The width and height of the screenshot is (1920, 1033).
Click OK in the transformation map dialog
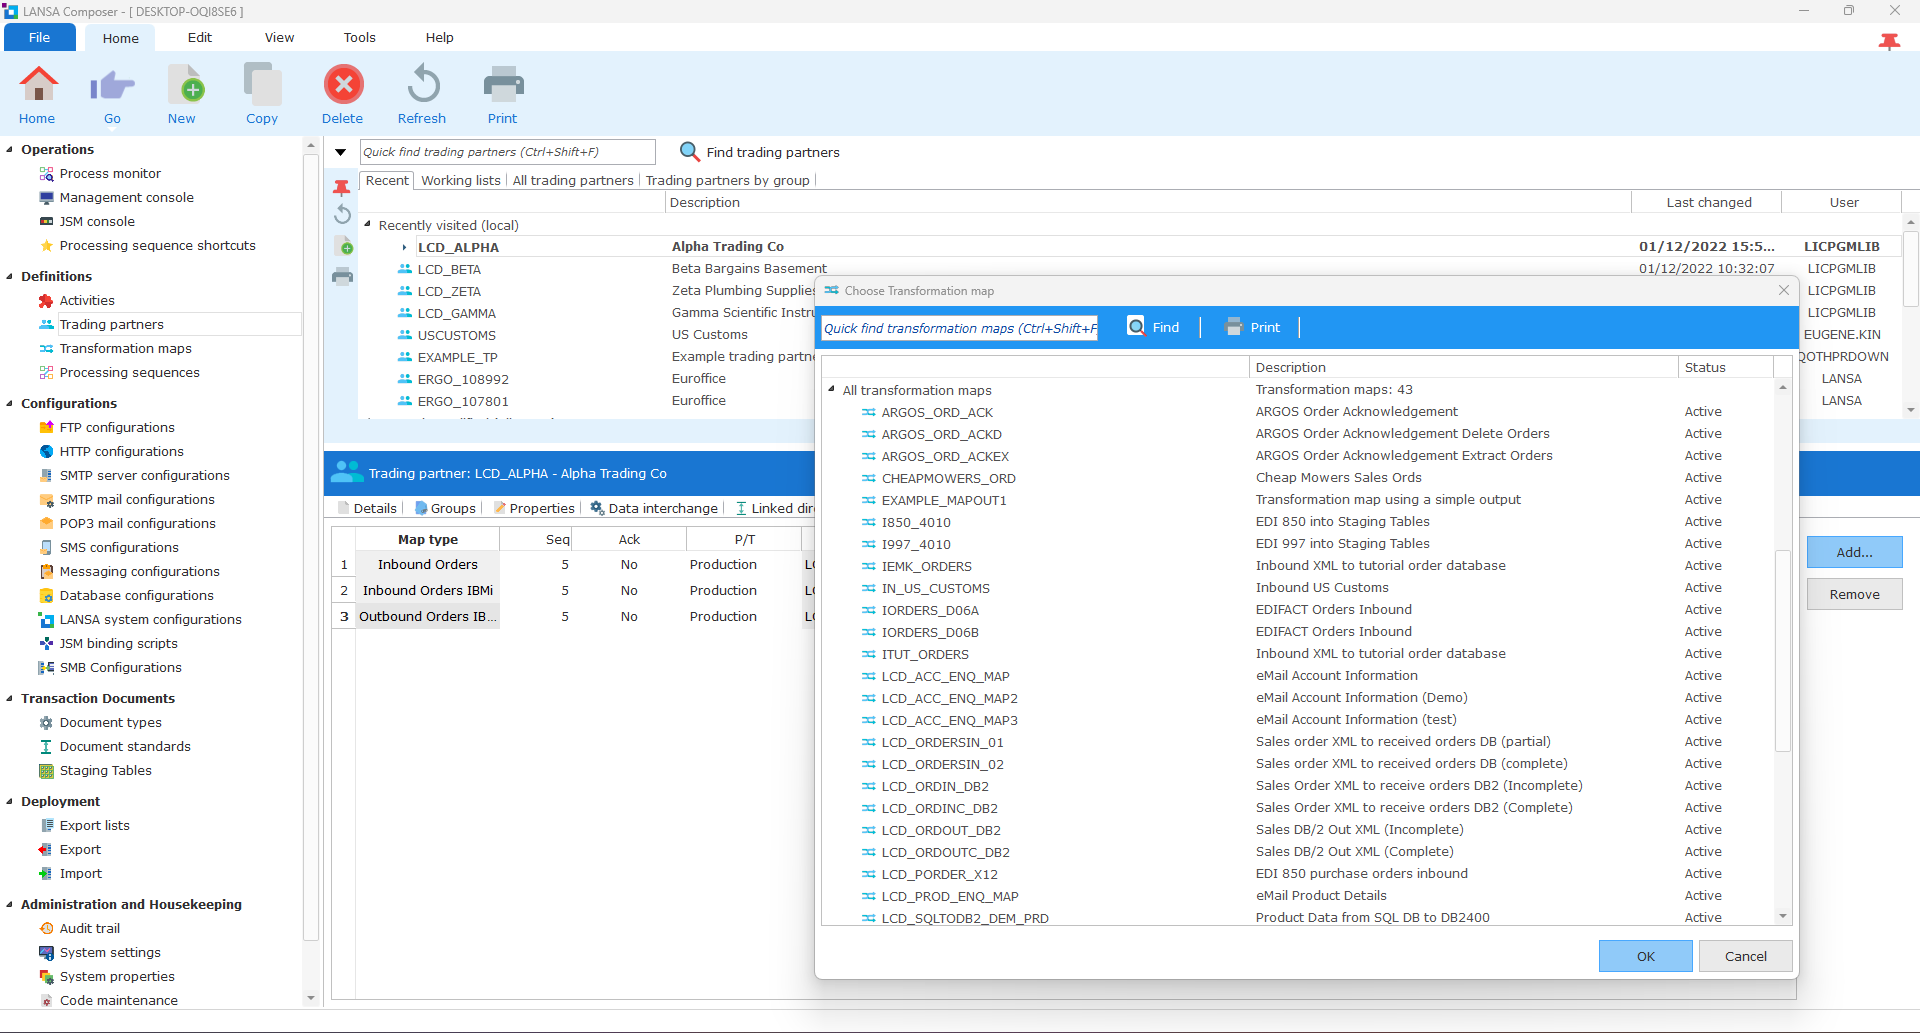pos(1645,956)
